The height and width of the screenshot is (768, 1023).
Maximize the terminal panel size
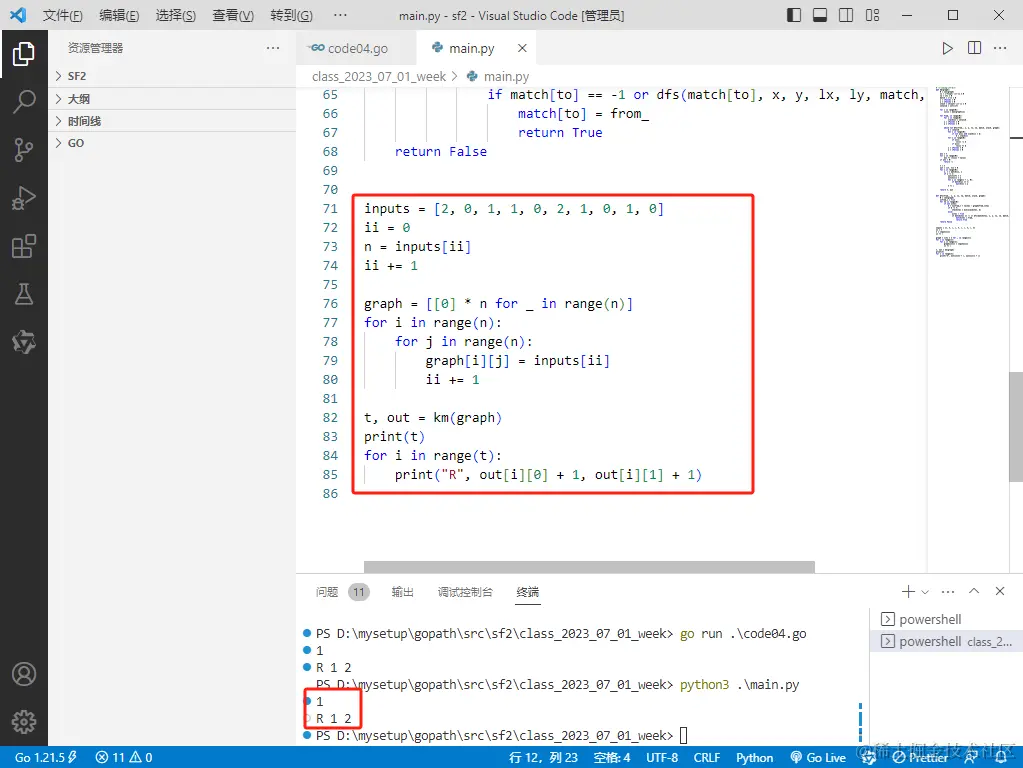(974, 591)
